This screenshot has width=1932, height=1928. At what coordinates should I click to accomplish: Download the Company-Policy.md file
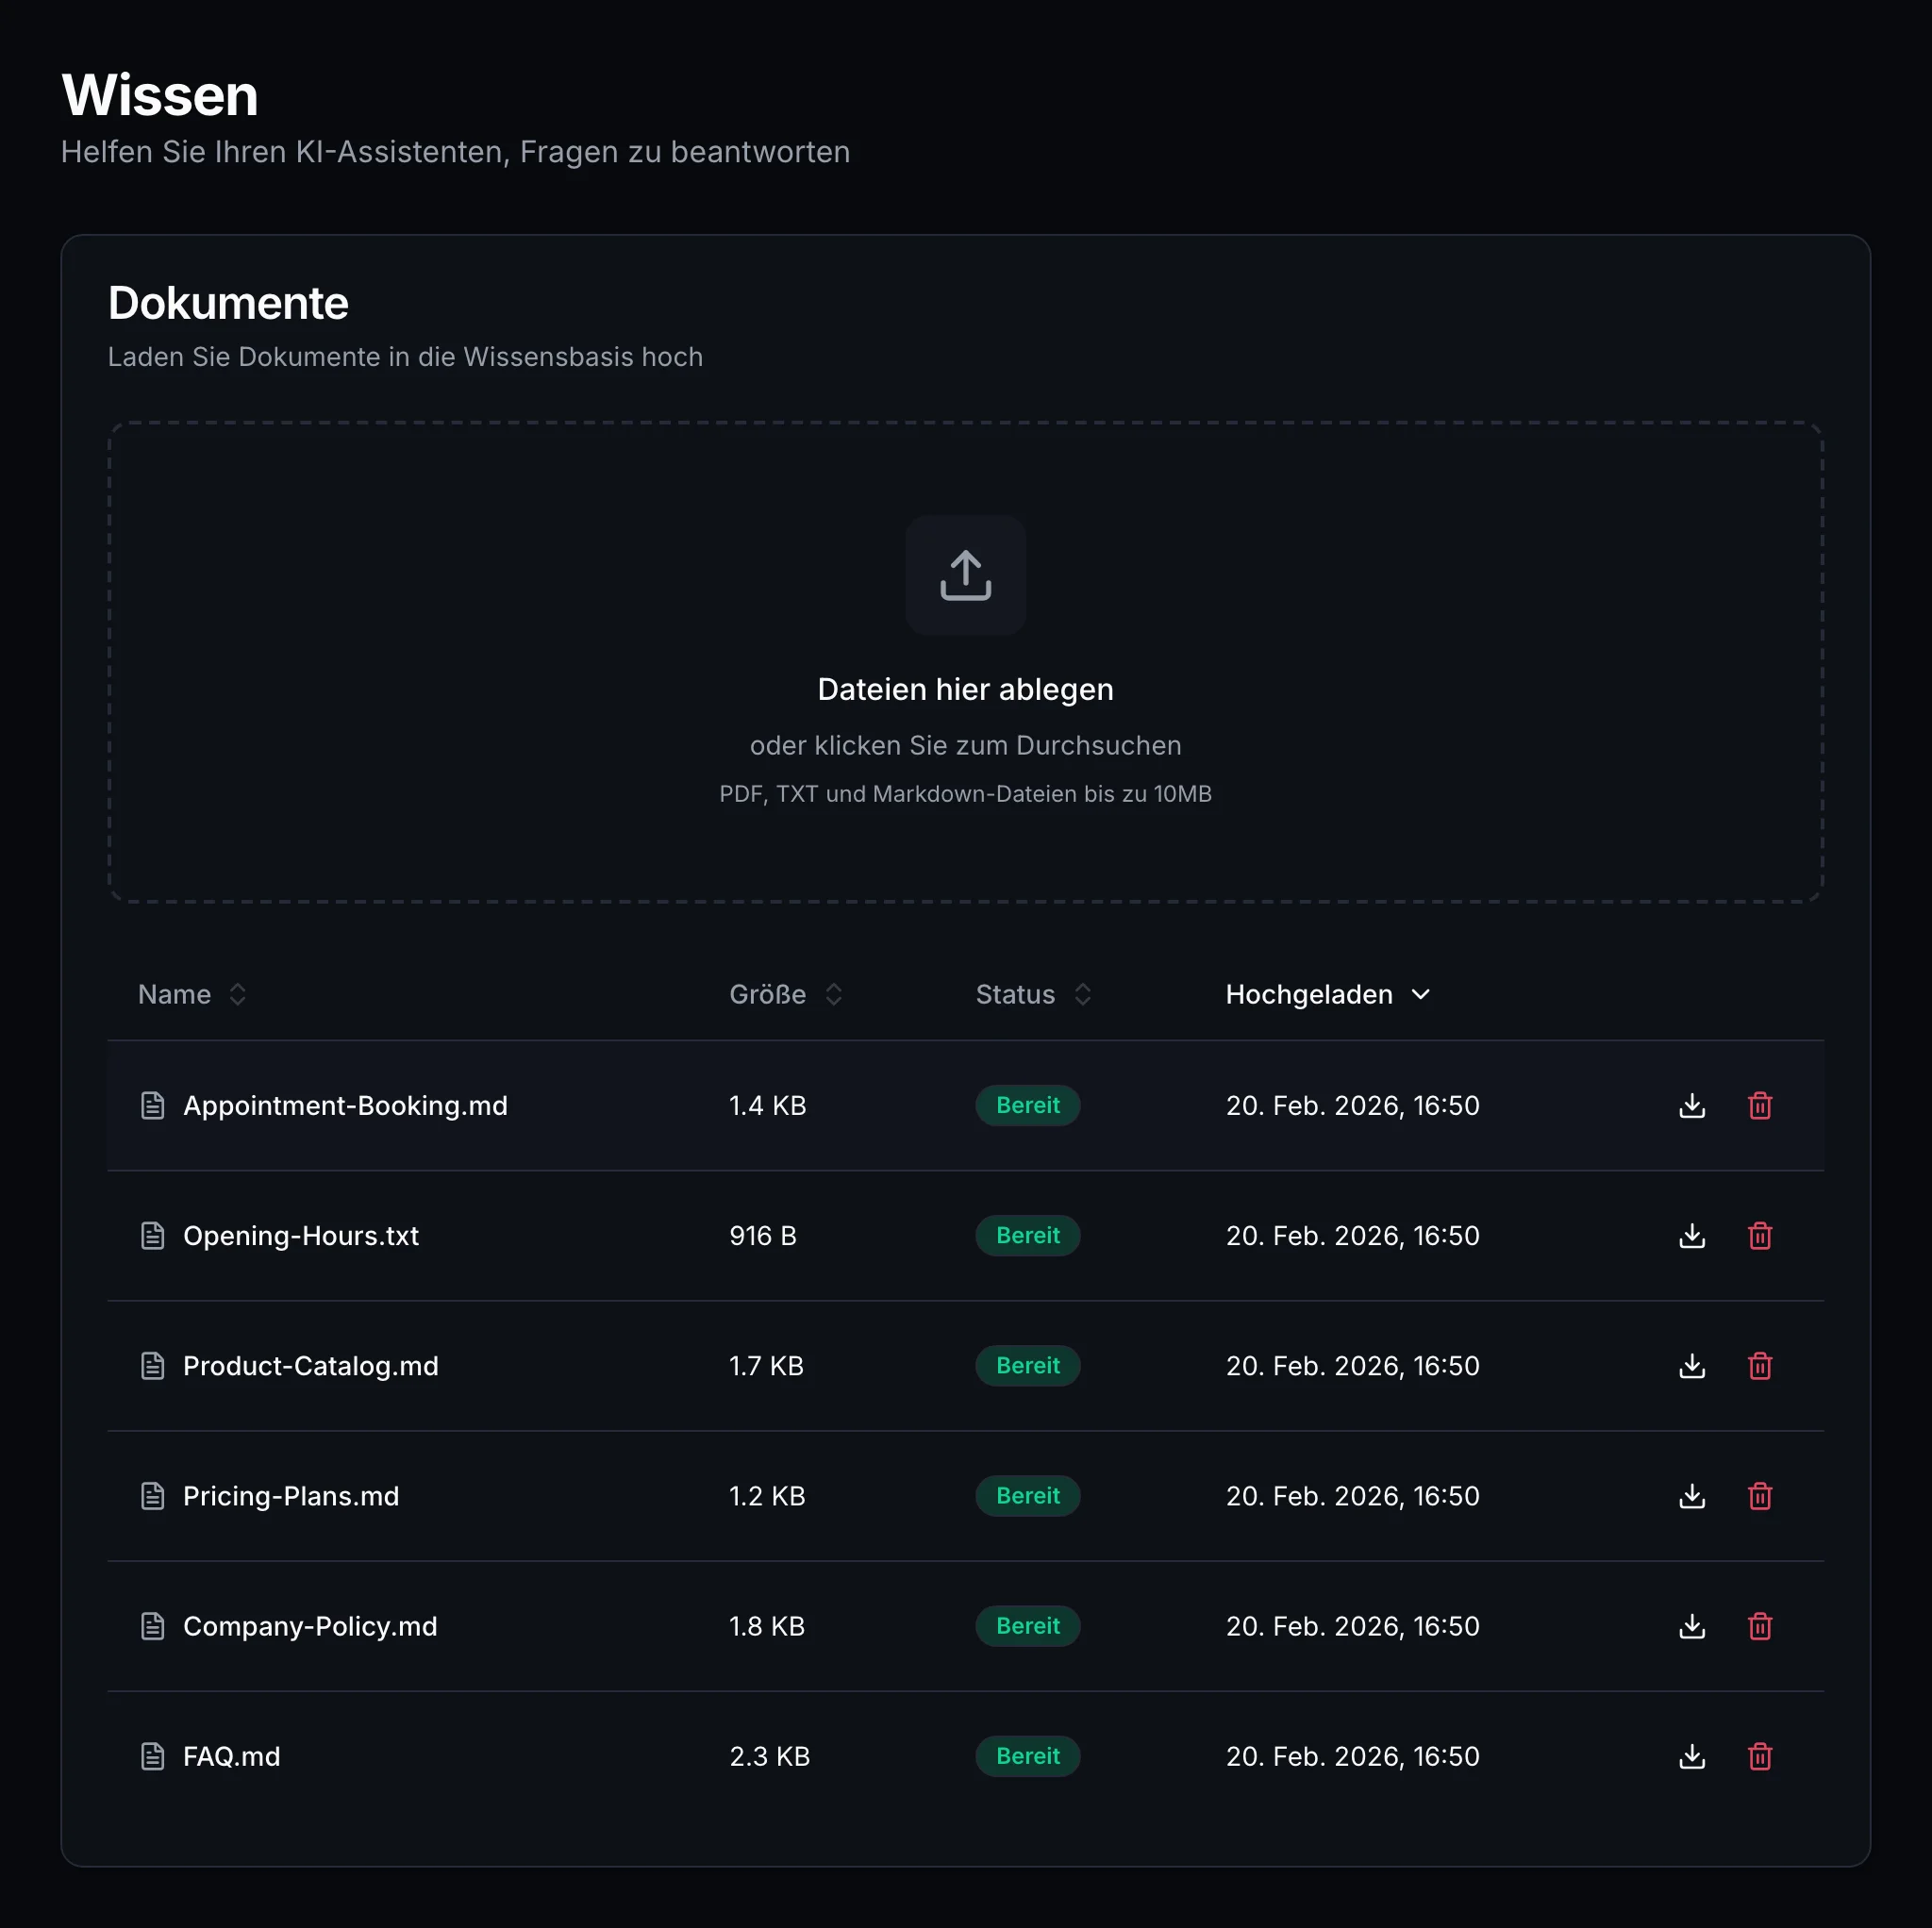point(1691,1626)
